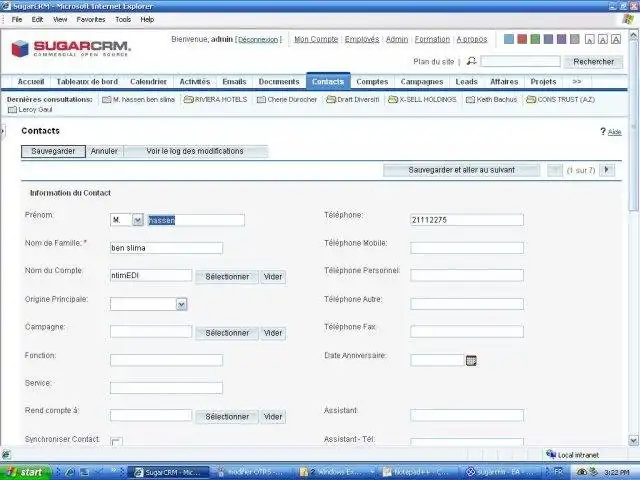This screenshot has height=480, width=640.
Task: Click the Annuler button
Action: (104, 151)
